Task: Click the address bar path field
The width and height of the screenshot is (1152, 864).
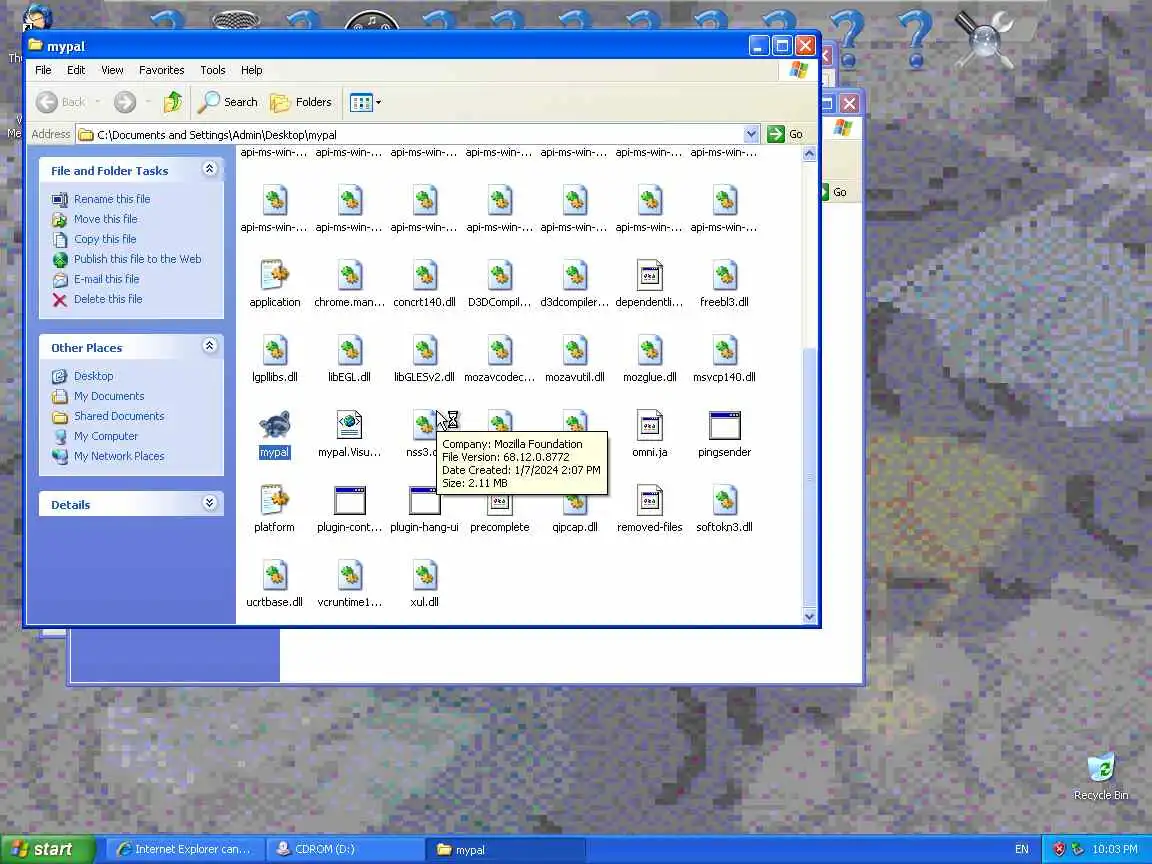Action: 417,134
